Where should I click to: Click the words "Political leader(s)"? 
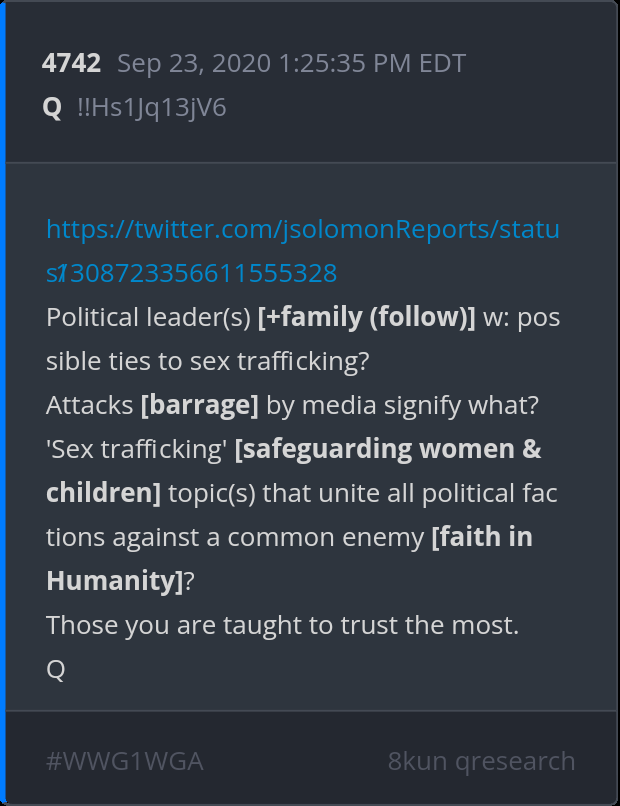tap(148, 317)
